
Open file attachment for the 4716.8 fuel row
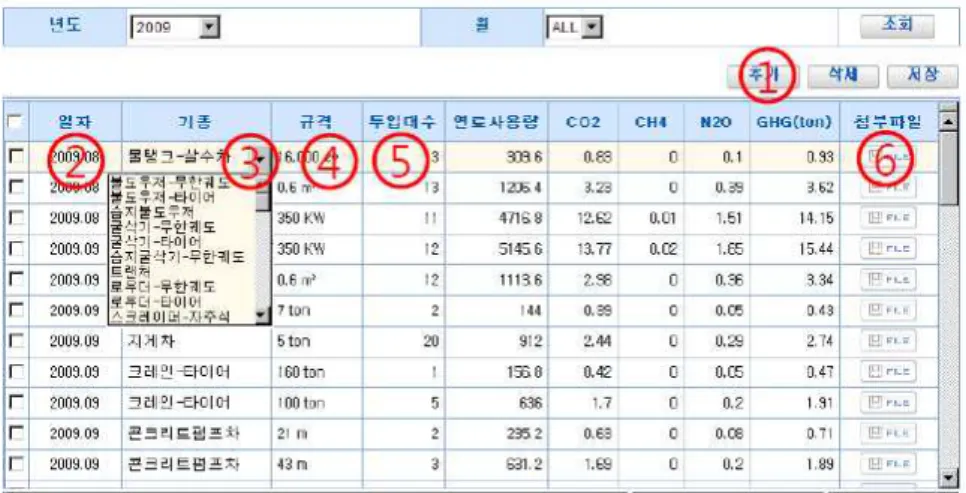pos(888,218)
